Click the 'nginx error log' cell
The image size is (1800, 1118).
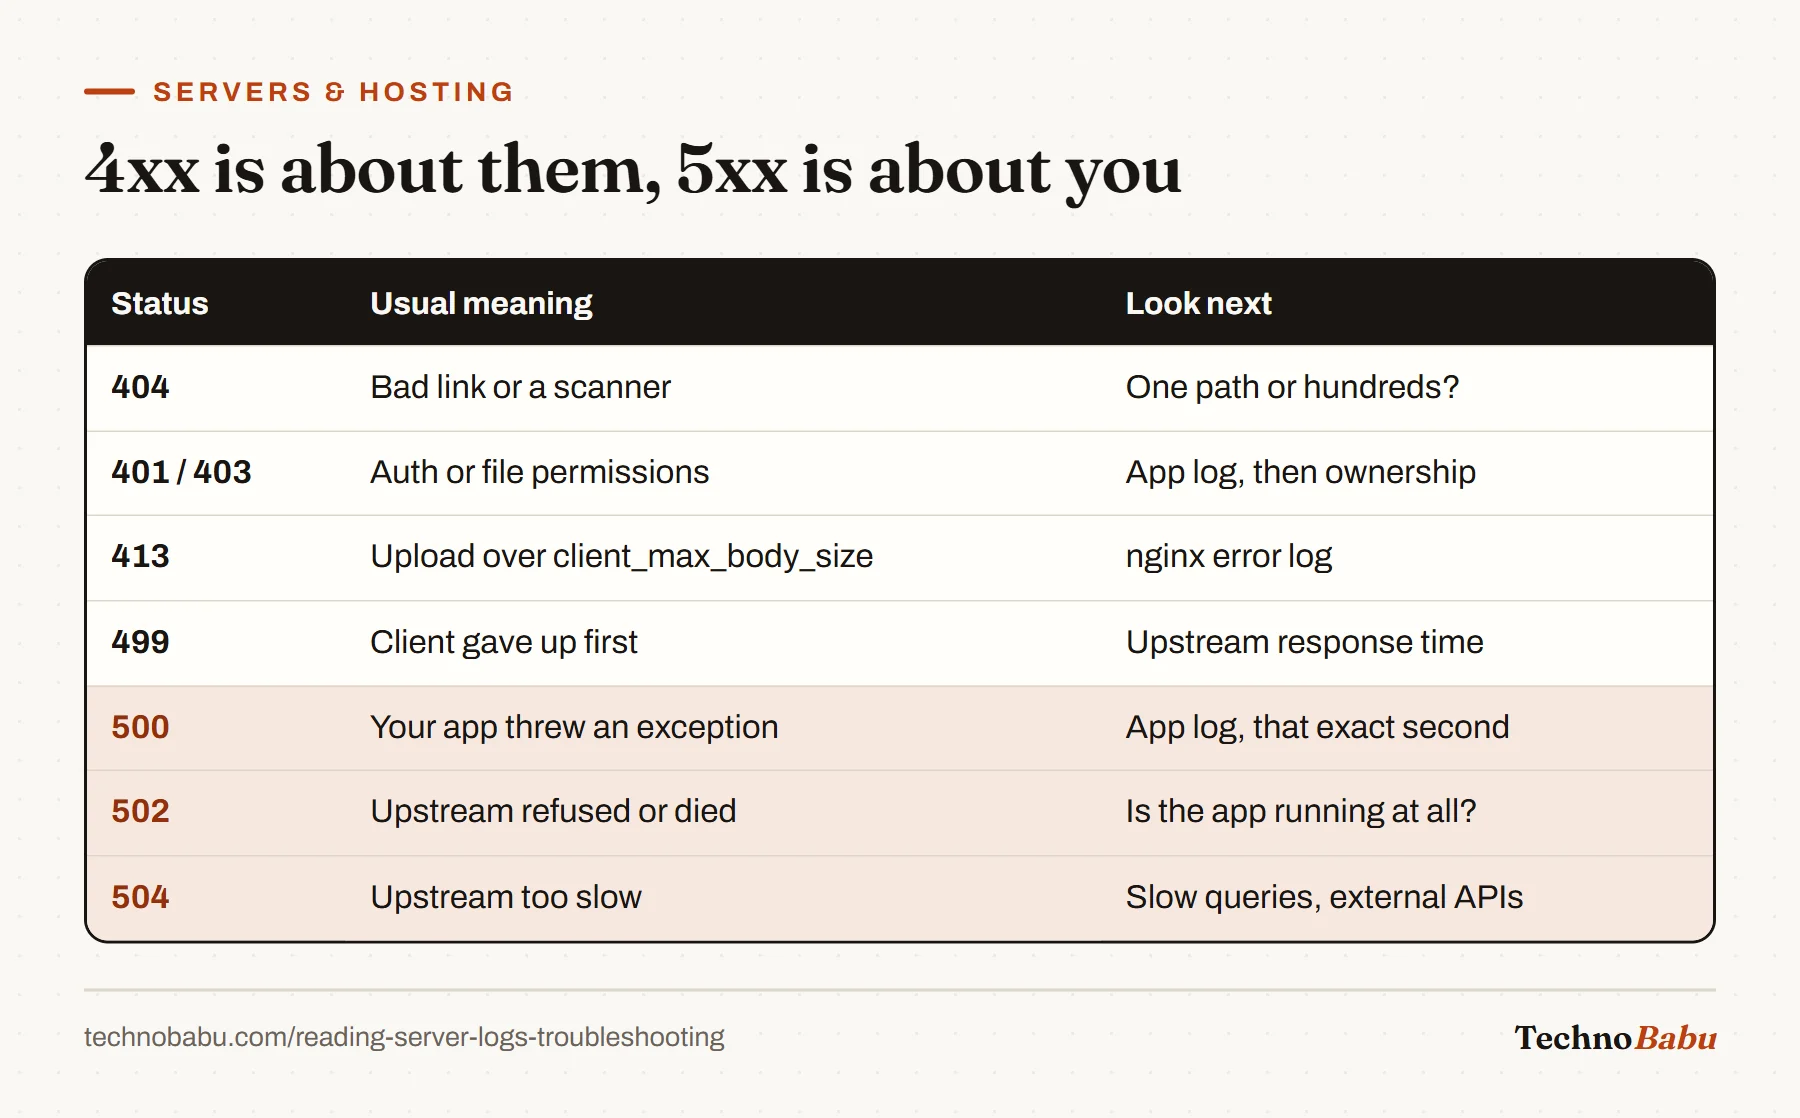(x=1229, y=556)
